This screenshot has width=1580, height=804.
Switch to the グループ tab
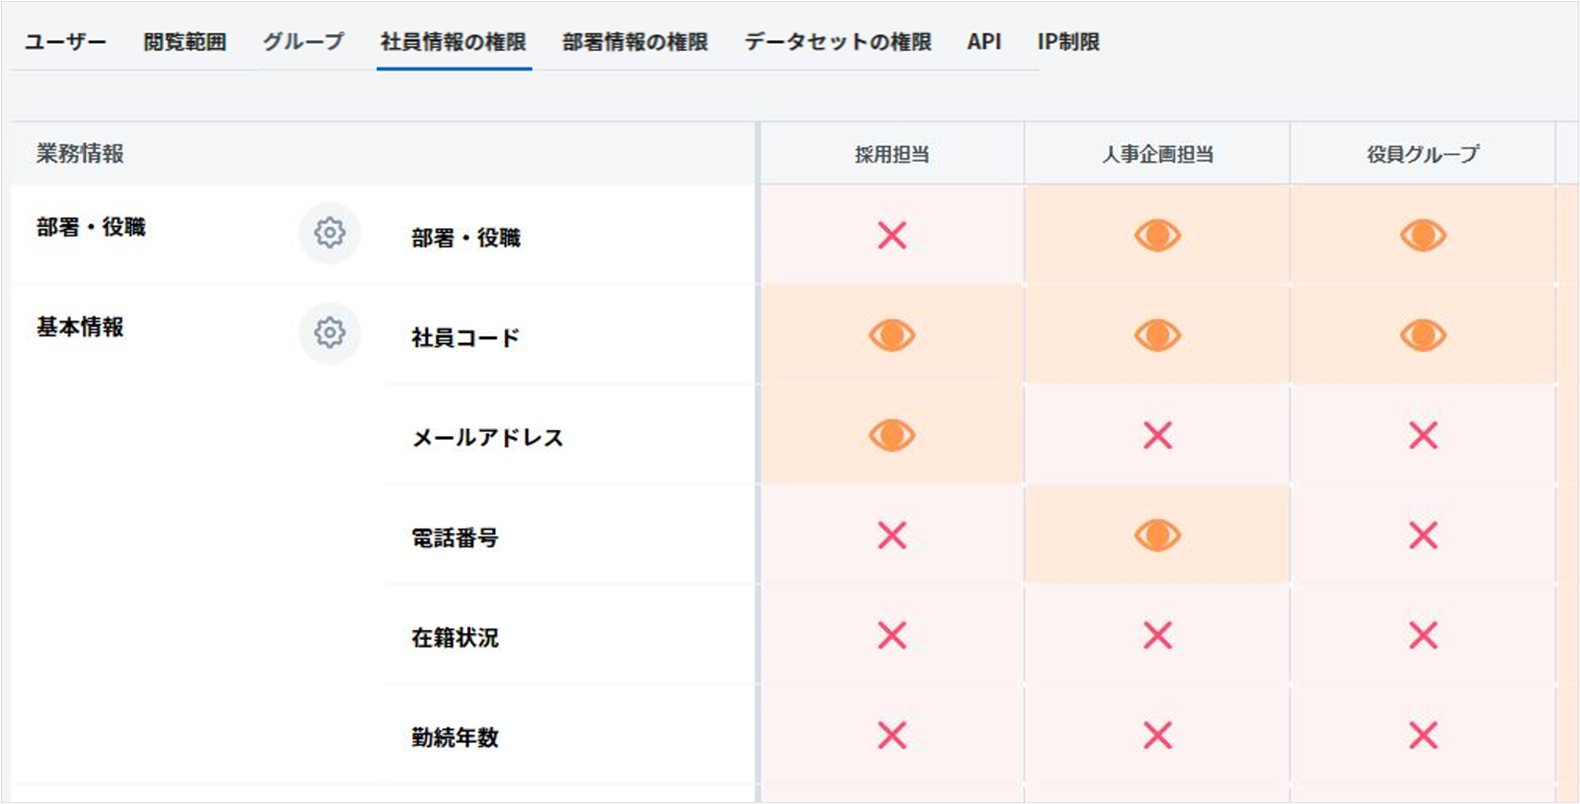303,42
